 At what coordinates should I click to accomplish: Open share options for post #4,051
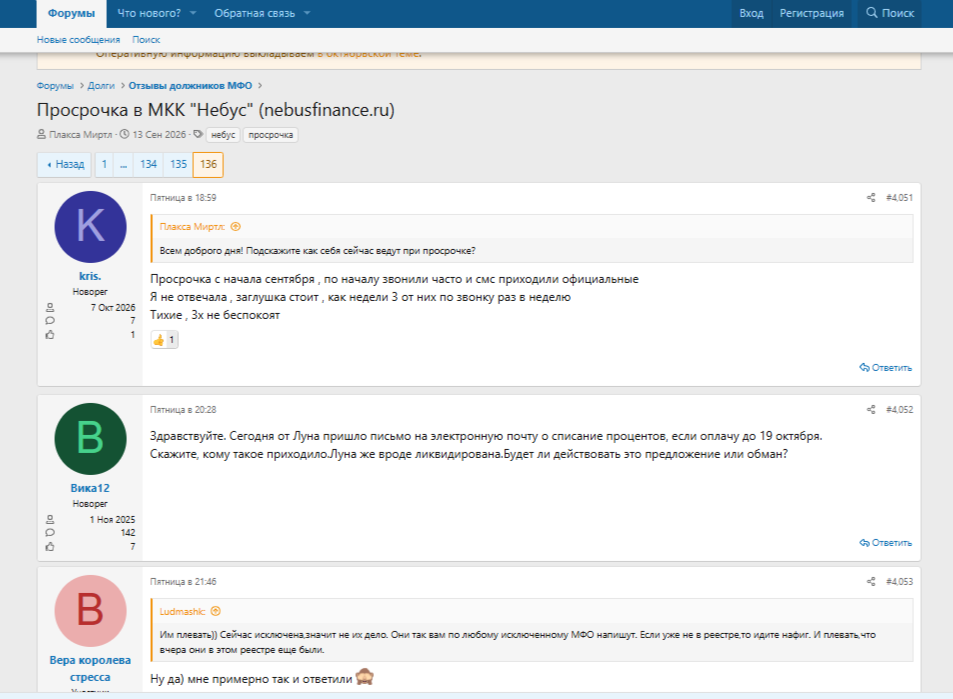[871, 198]
